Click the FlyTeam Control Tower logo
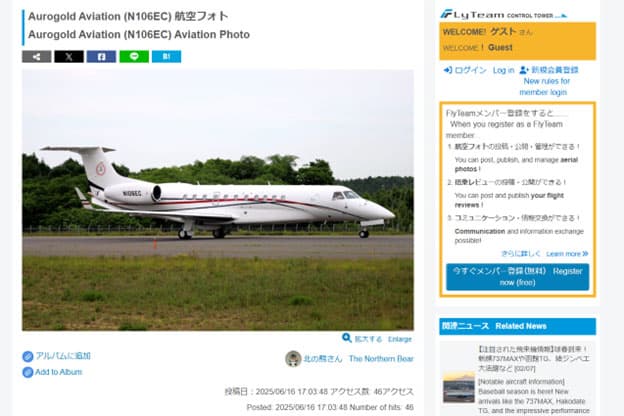The width and height of the screenshot is (624, 416). coord(503,14)
